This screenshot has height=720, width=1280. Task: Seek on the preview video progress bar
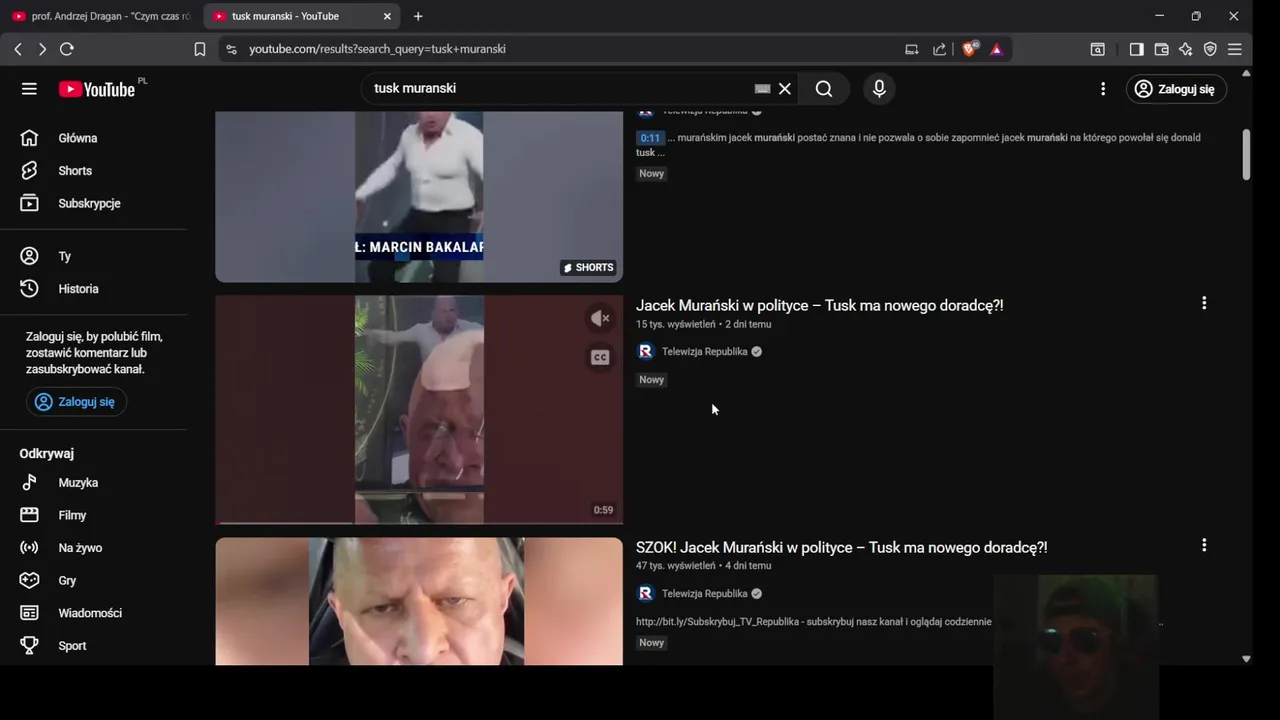coord(419,522)
